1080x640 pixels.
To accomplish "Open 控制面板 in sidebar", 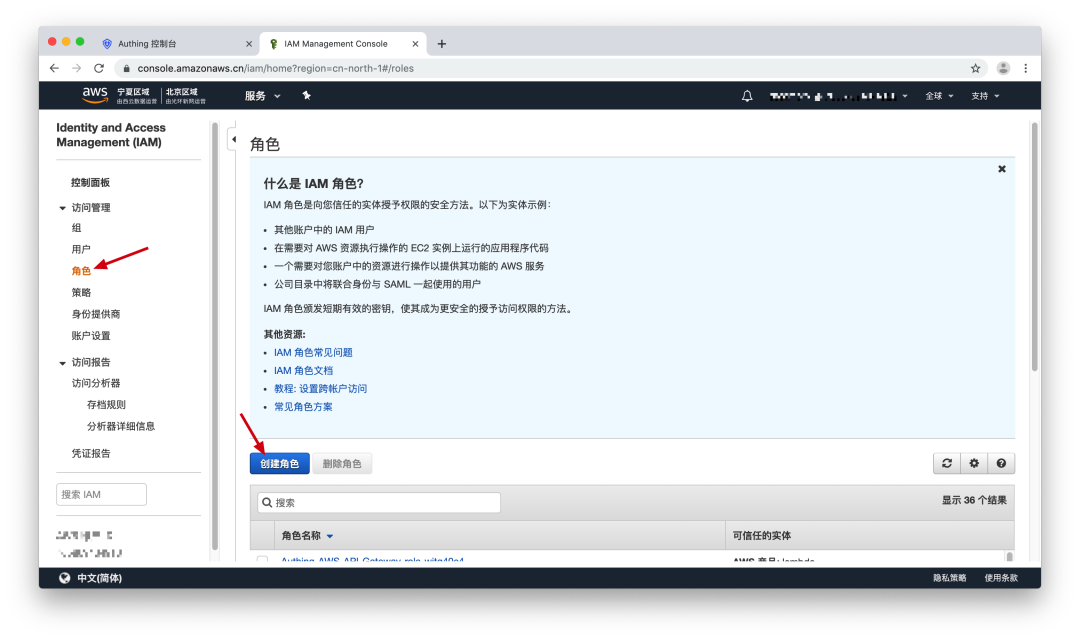I will click(x=90, y=183).
